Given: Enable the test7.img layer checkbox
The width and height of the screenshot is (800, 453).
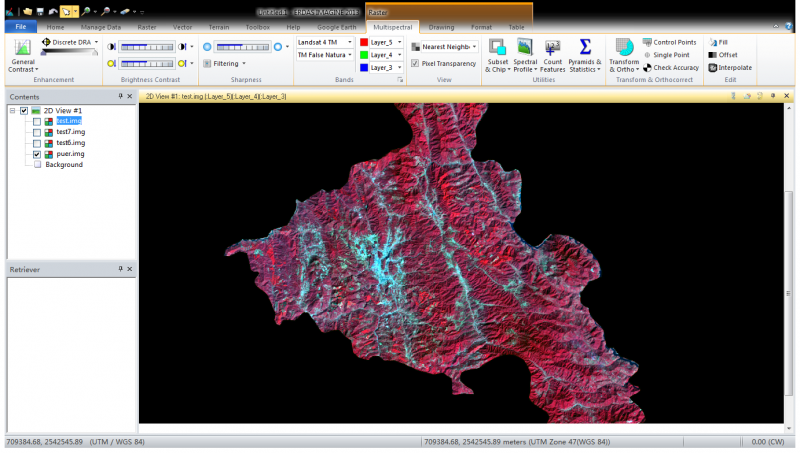Looking at the screenshot, I should 37,132.
